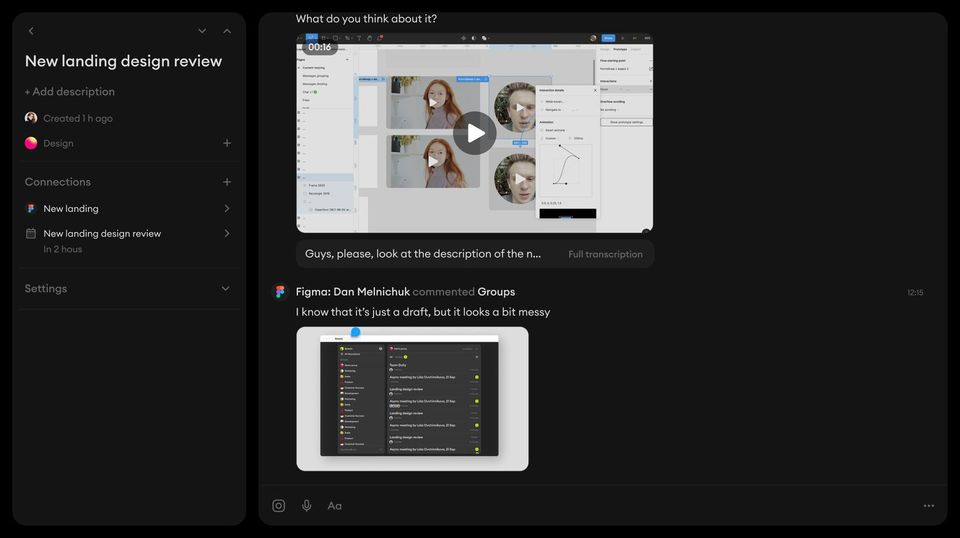Record a voice message with microphone icon

coord(307,506)
